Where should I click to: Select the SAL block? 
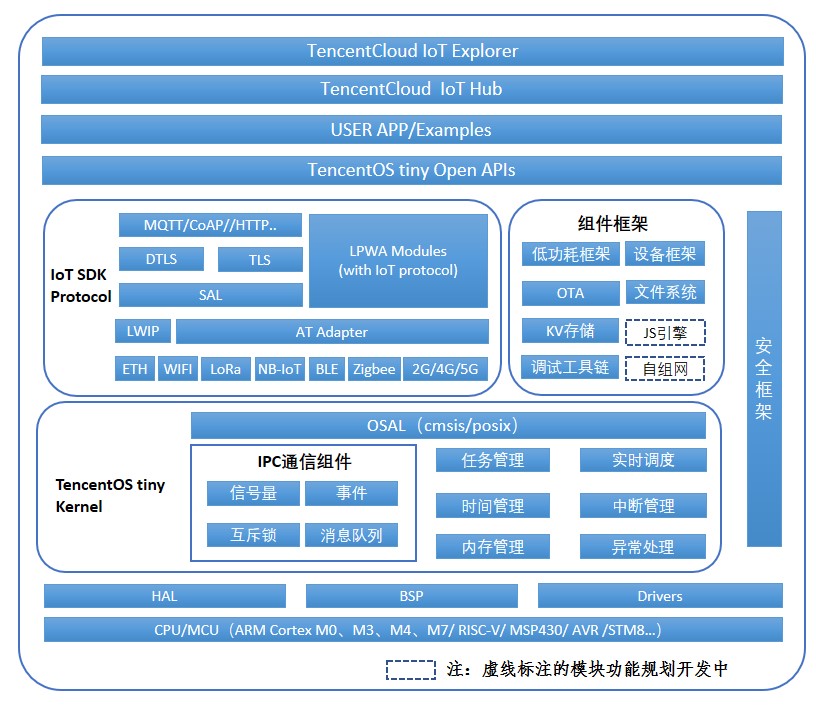click(x=211, y=295)
